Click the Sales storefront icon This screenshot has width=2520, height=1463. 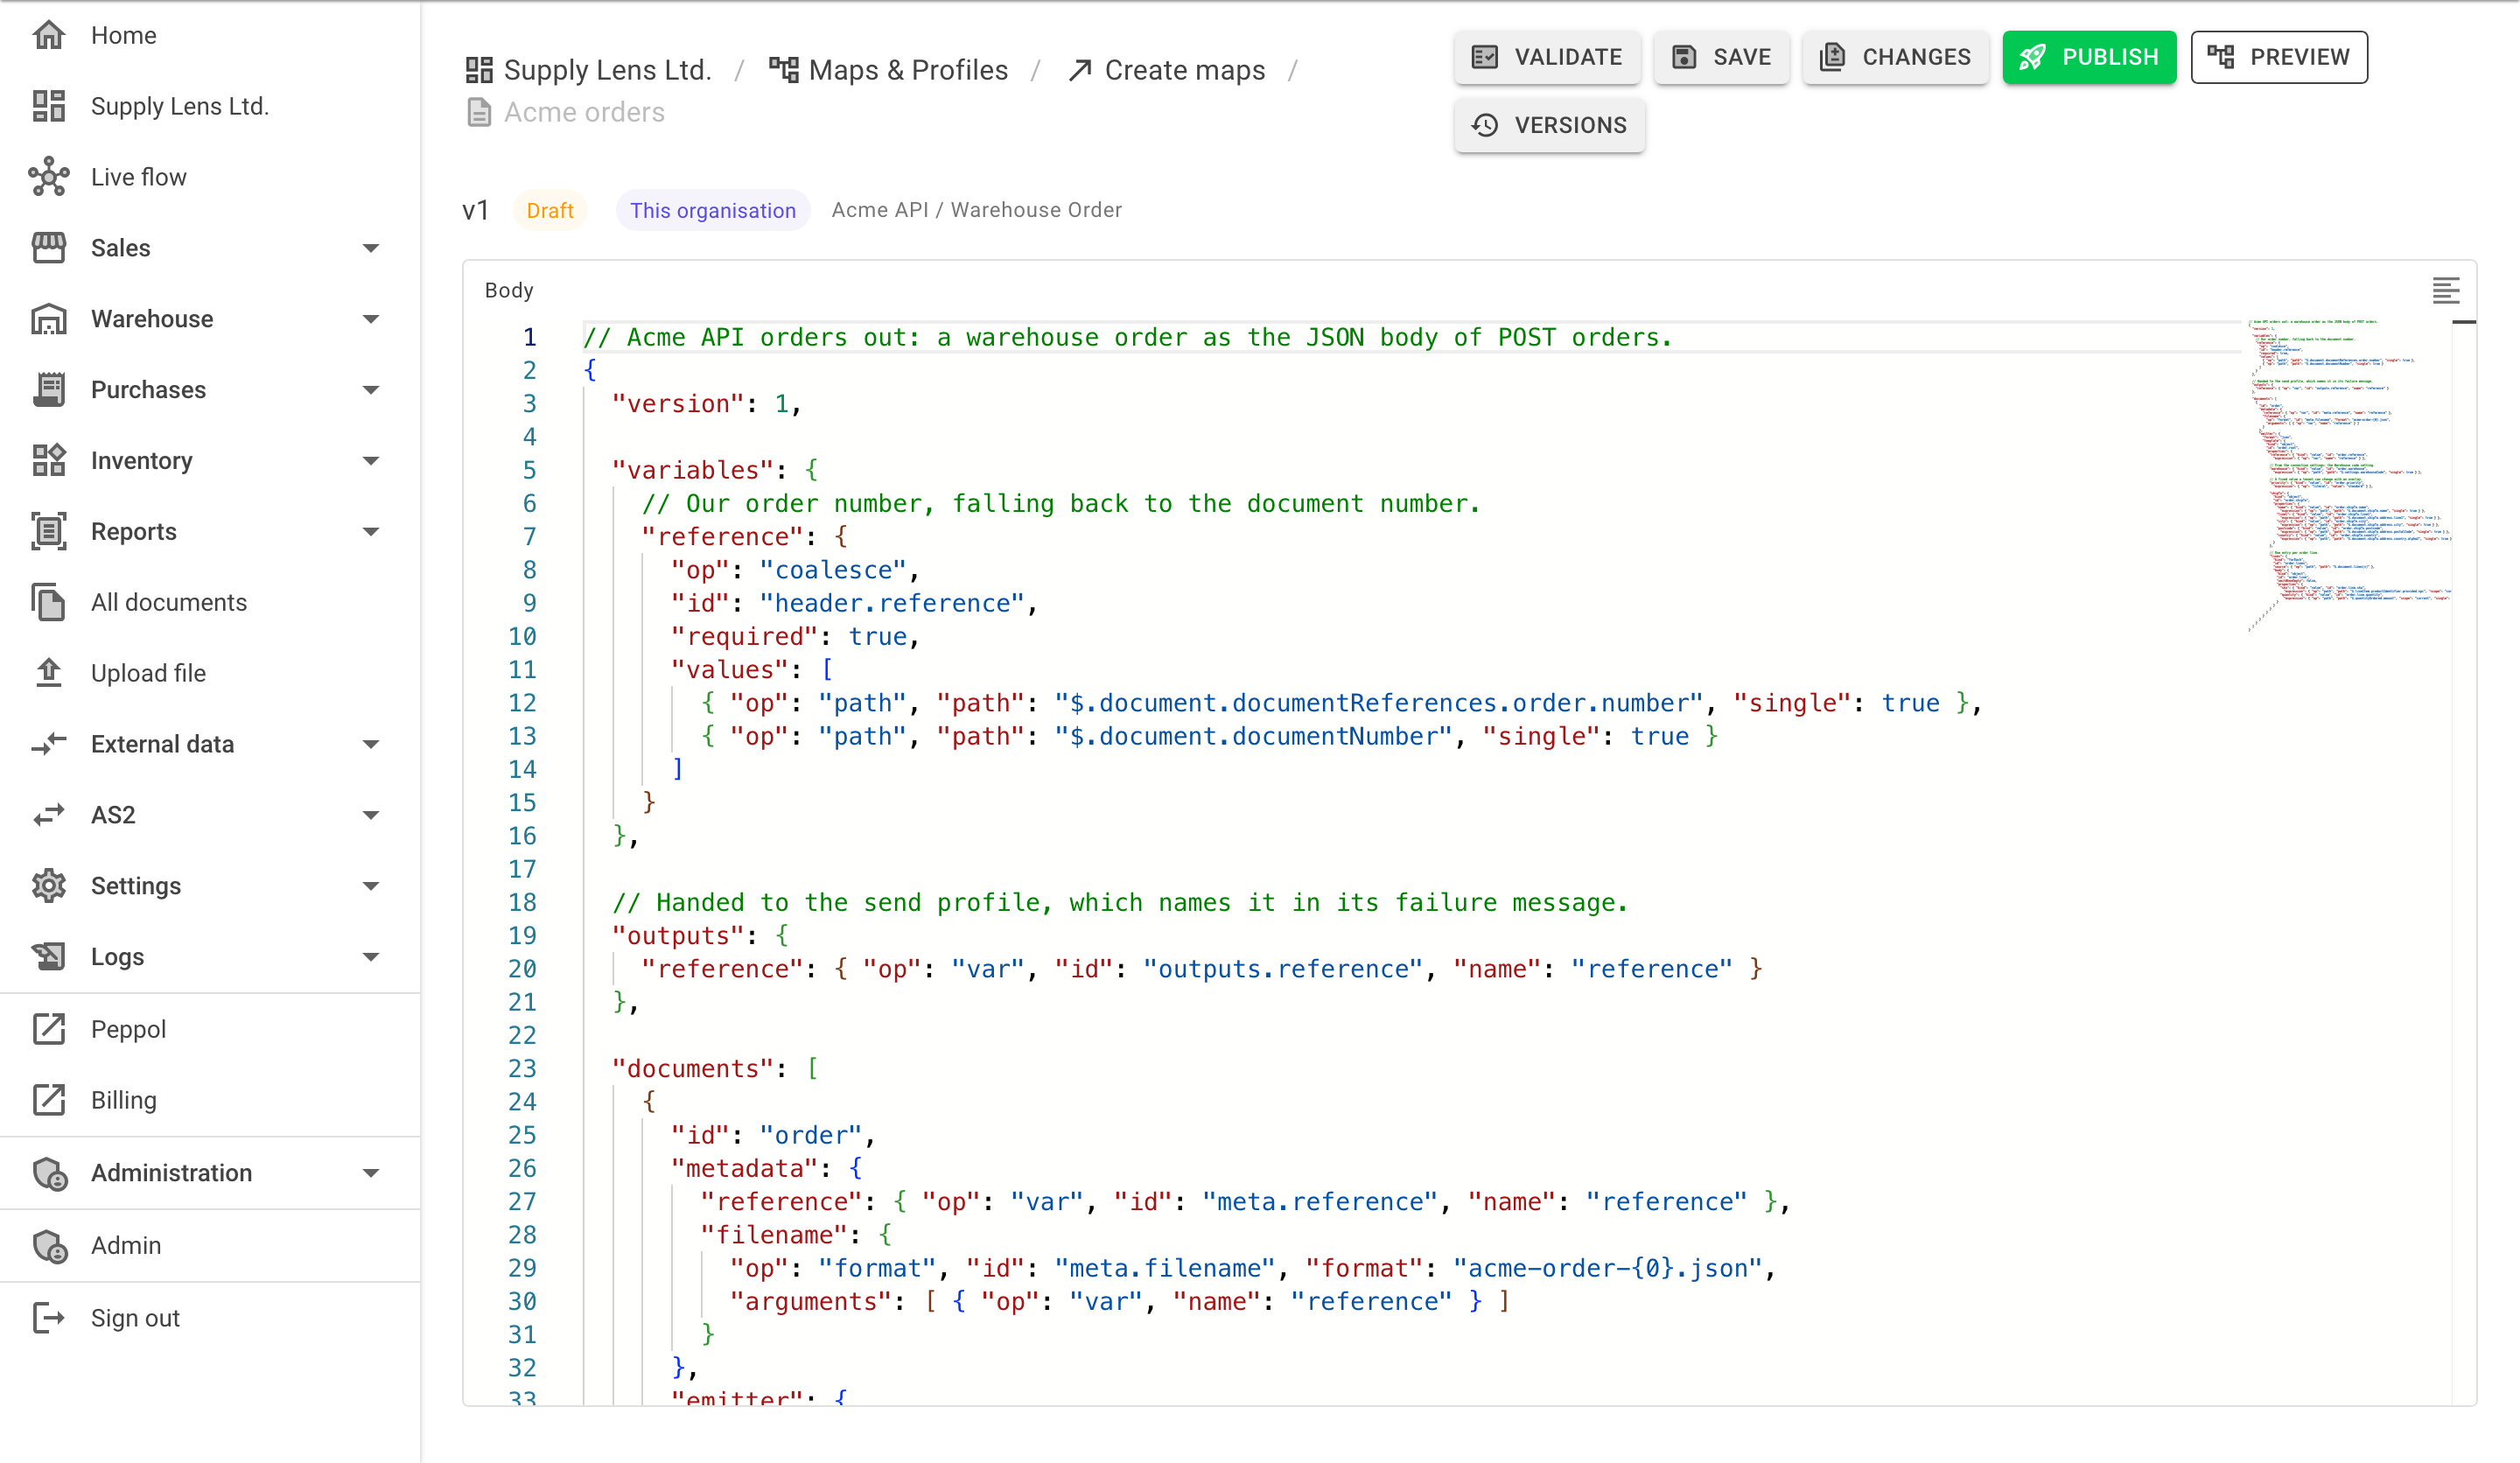tap(48, 248)
